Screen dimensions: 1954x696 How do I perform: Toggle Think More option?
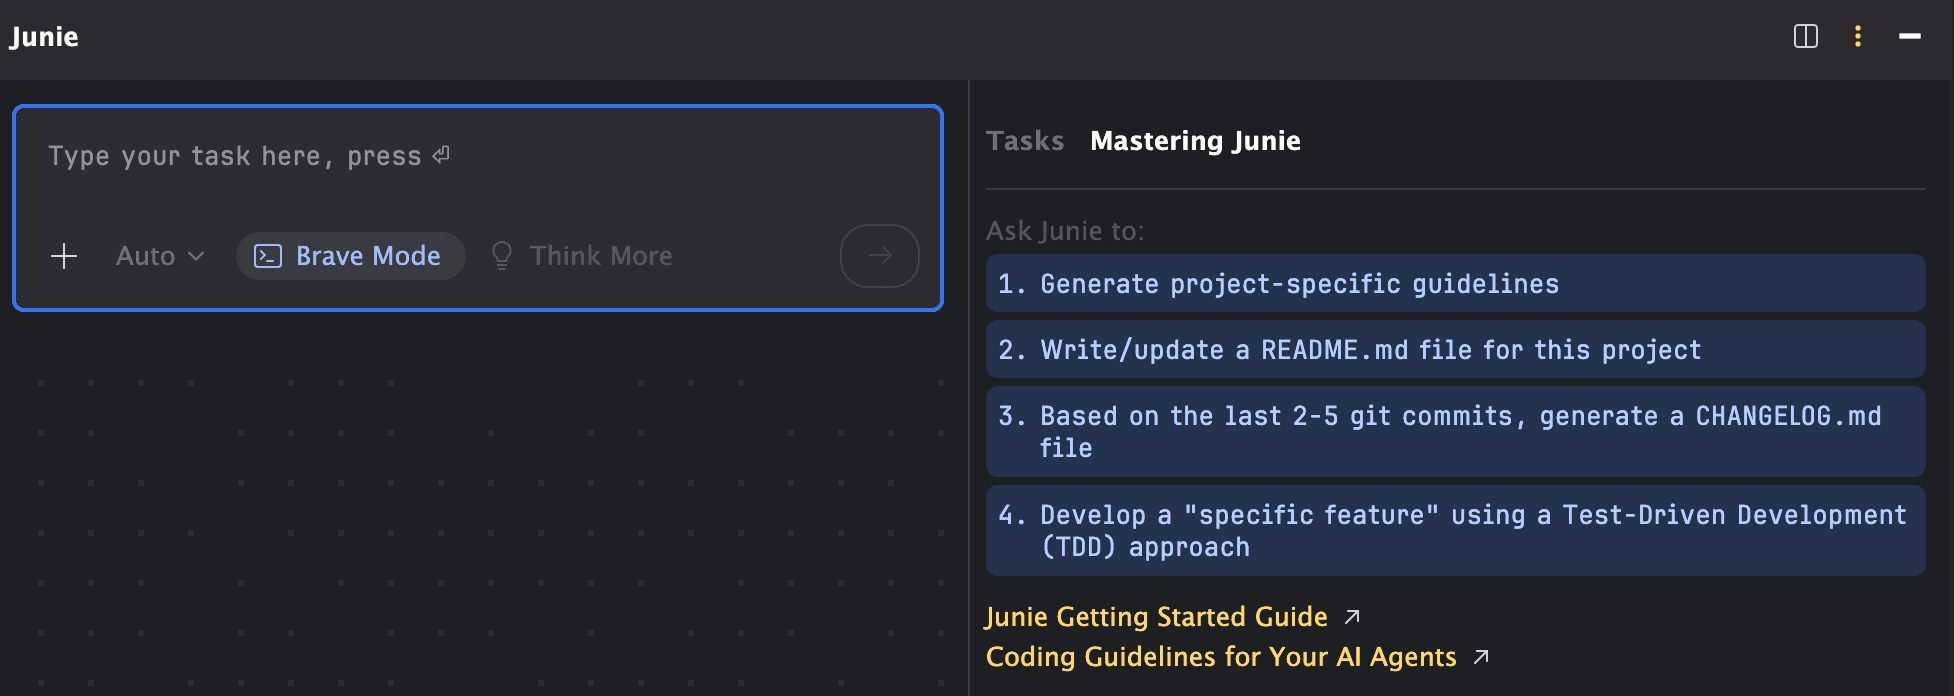[582, 256]
